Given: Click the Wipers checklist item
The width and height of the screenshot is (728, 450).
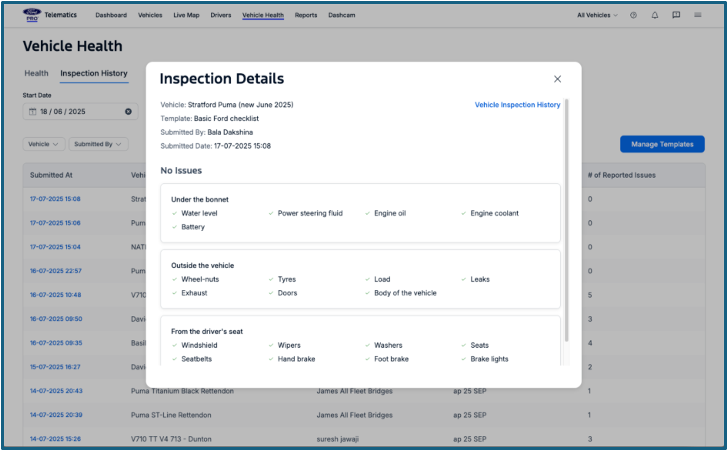Looking at the screenshot, I should tap(285, 345).
